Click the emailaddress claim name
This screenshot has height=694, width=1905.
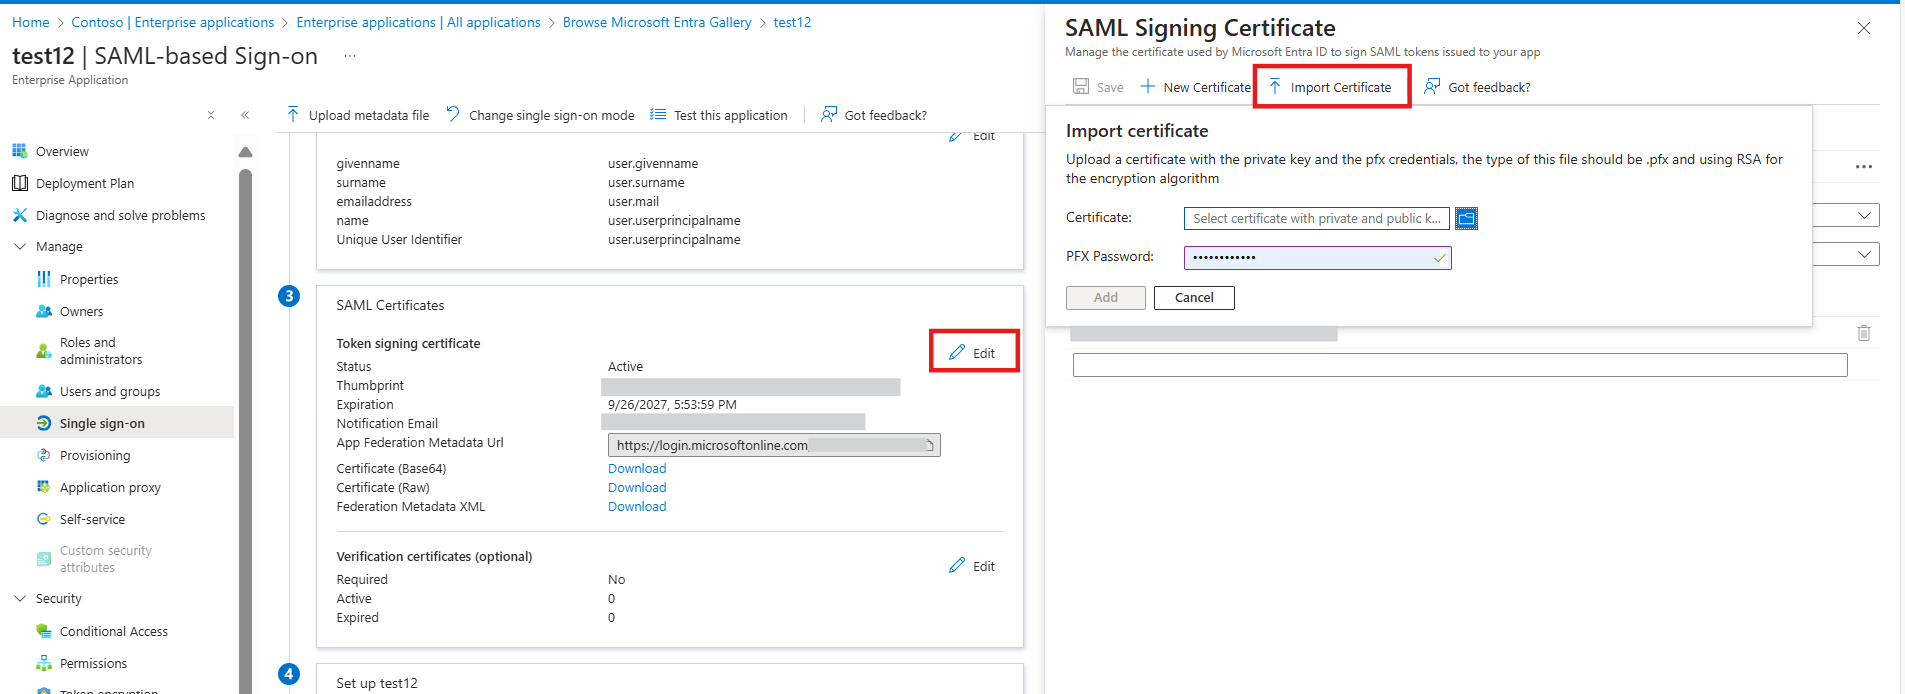tap(374, 202)
